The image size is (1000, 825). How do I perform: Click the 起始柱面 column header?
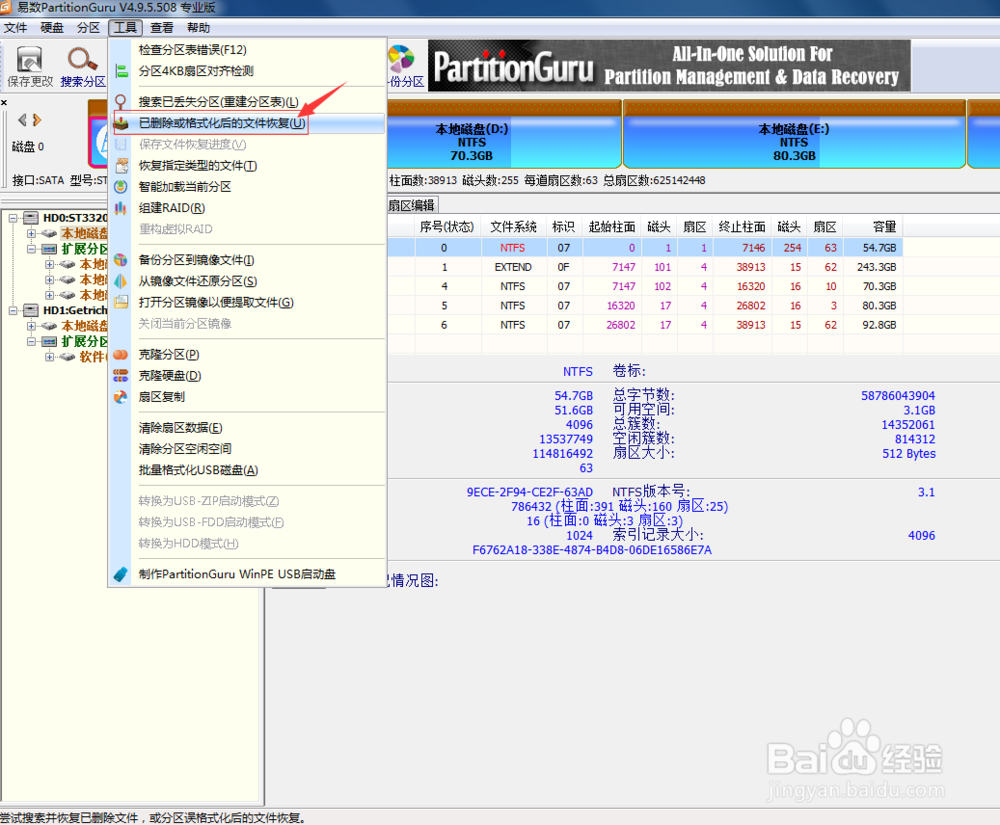pos(612,227)
